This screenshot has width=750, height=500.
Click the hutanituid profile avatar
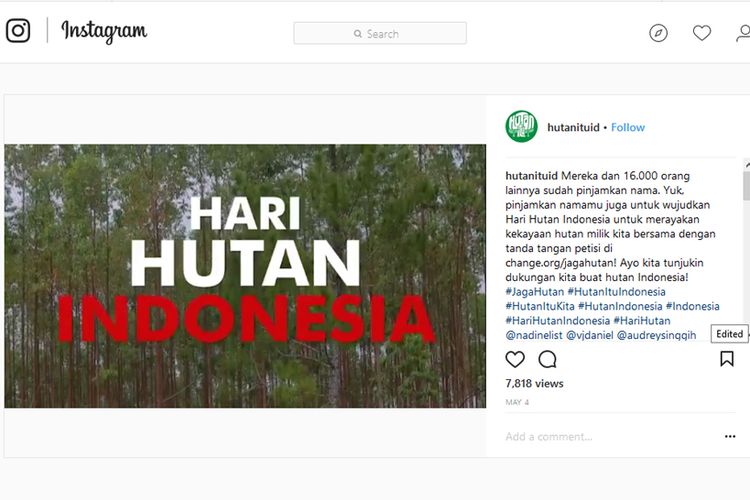tap(521, 127)
